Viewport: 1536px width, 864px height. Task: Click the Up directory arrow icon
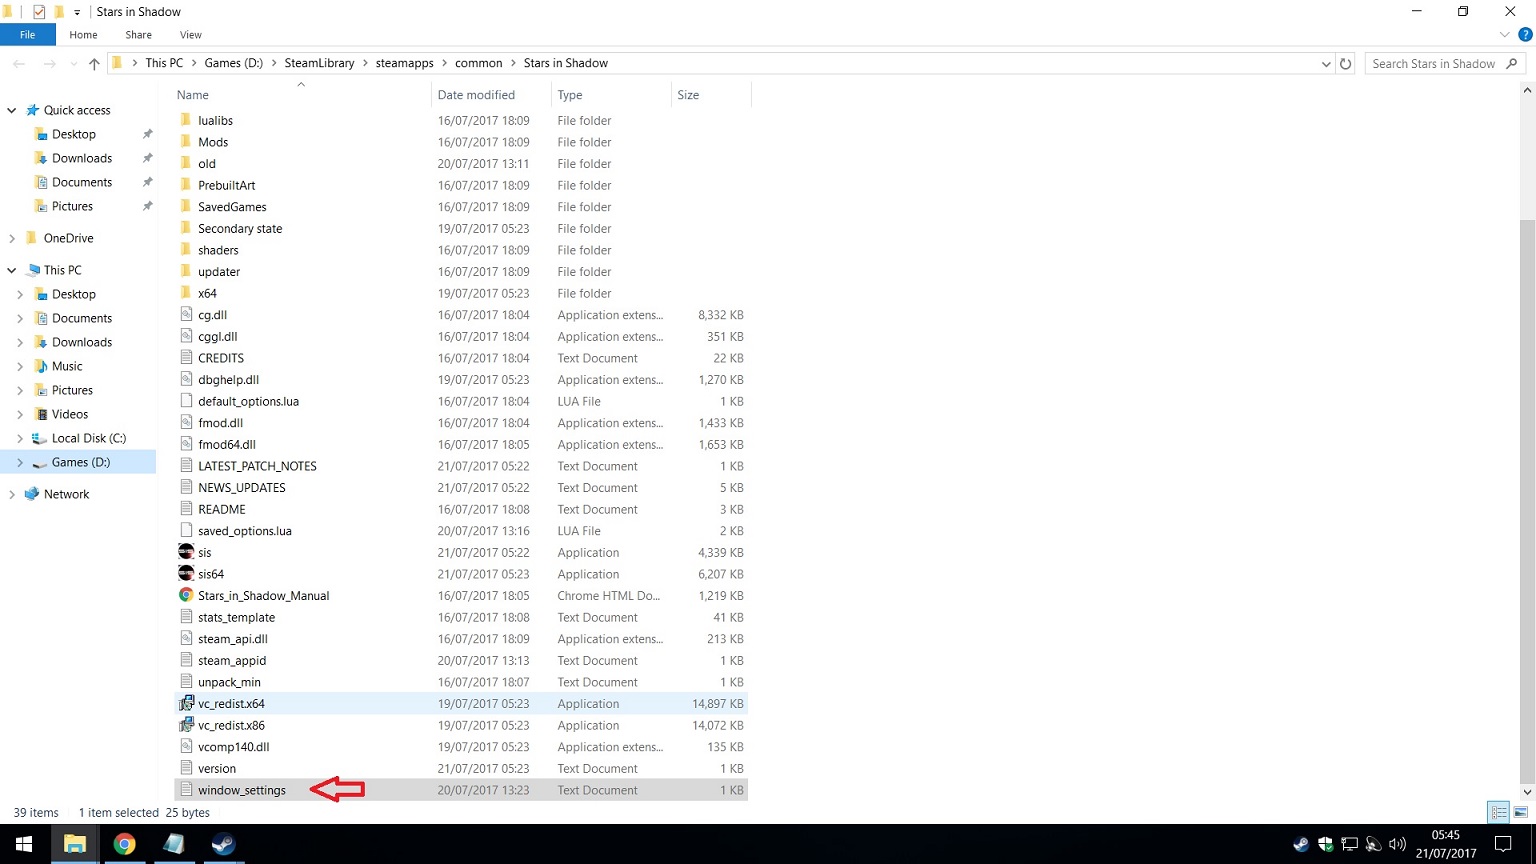[x=94, y=64]
